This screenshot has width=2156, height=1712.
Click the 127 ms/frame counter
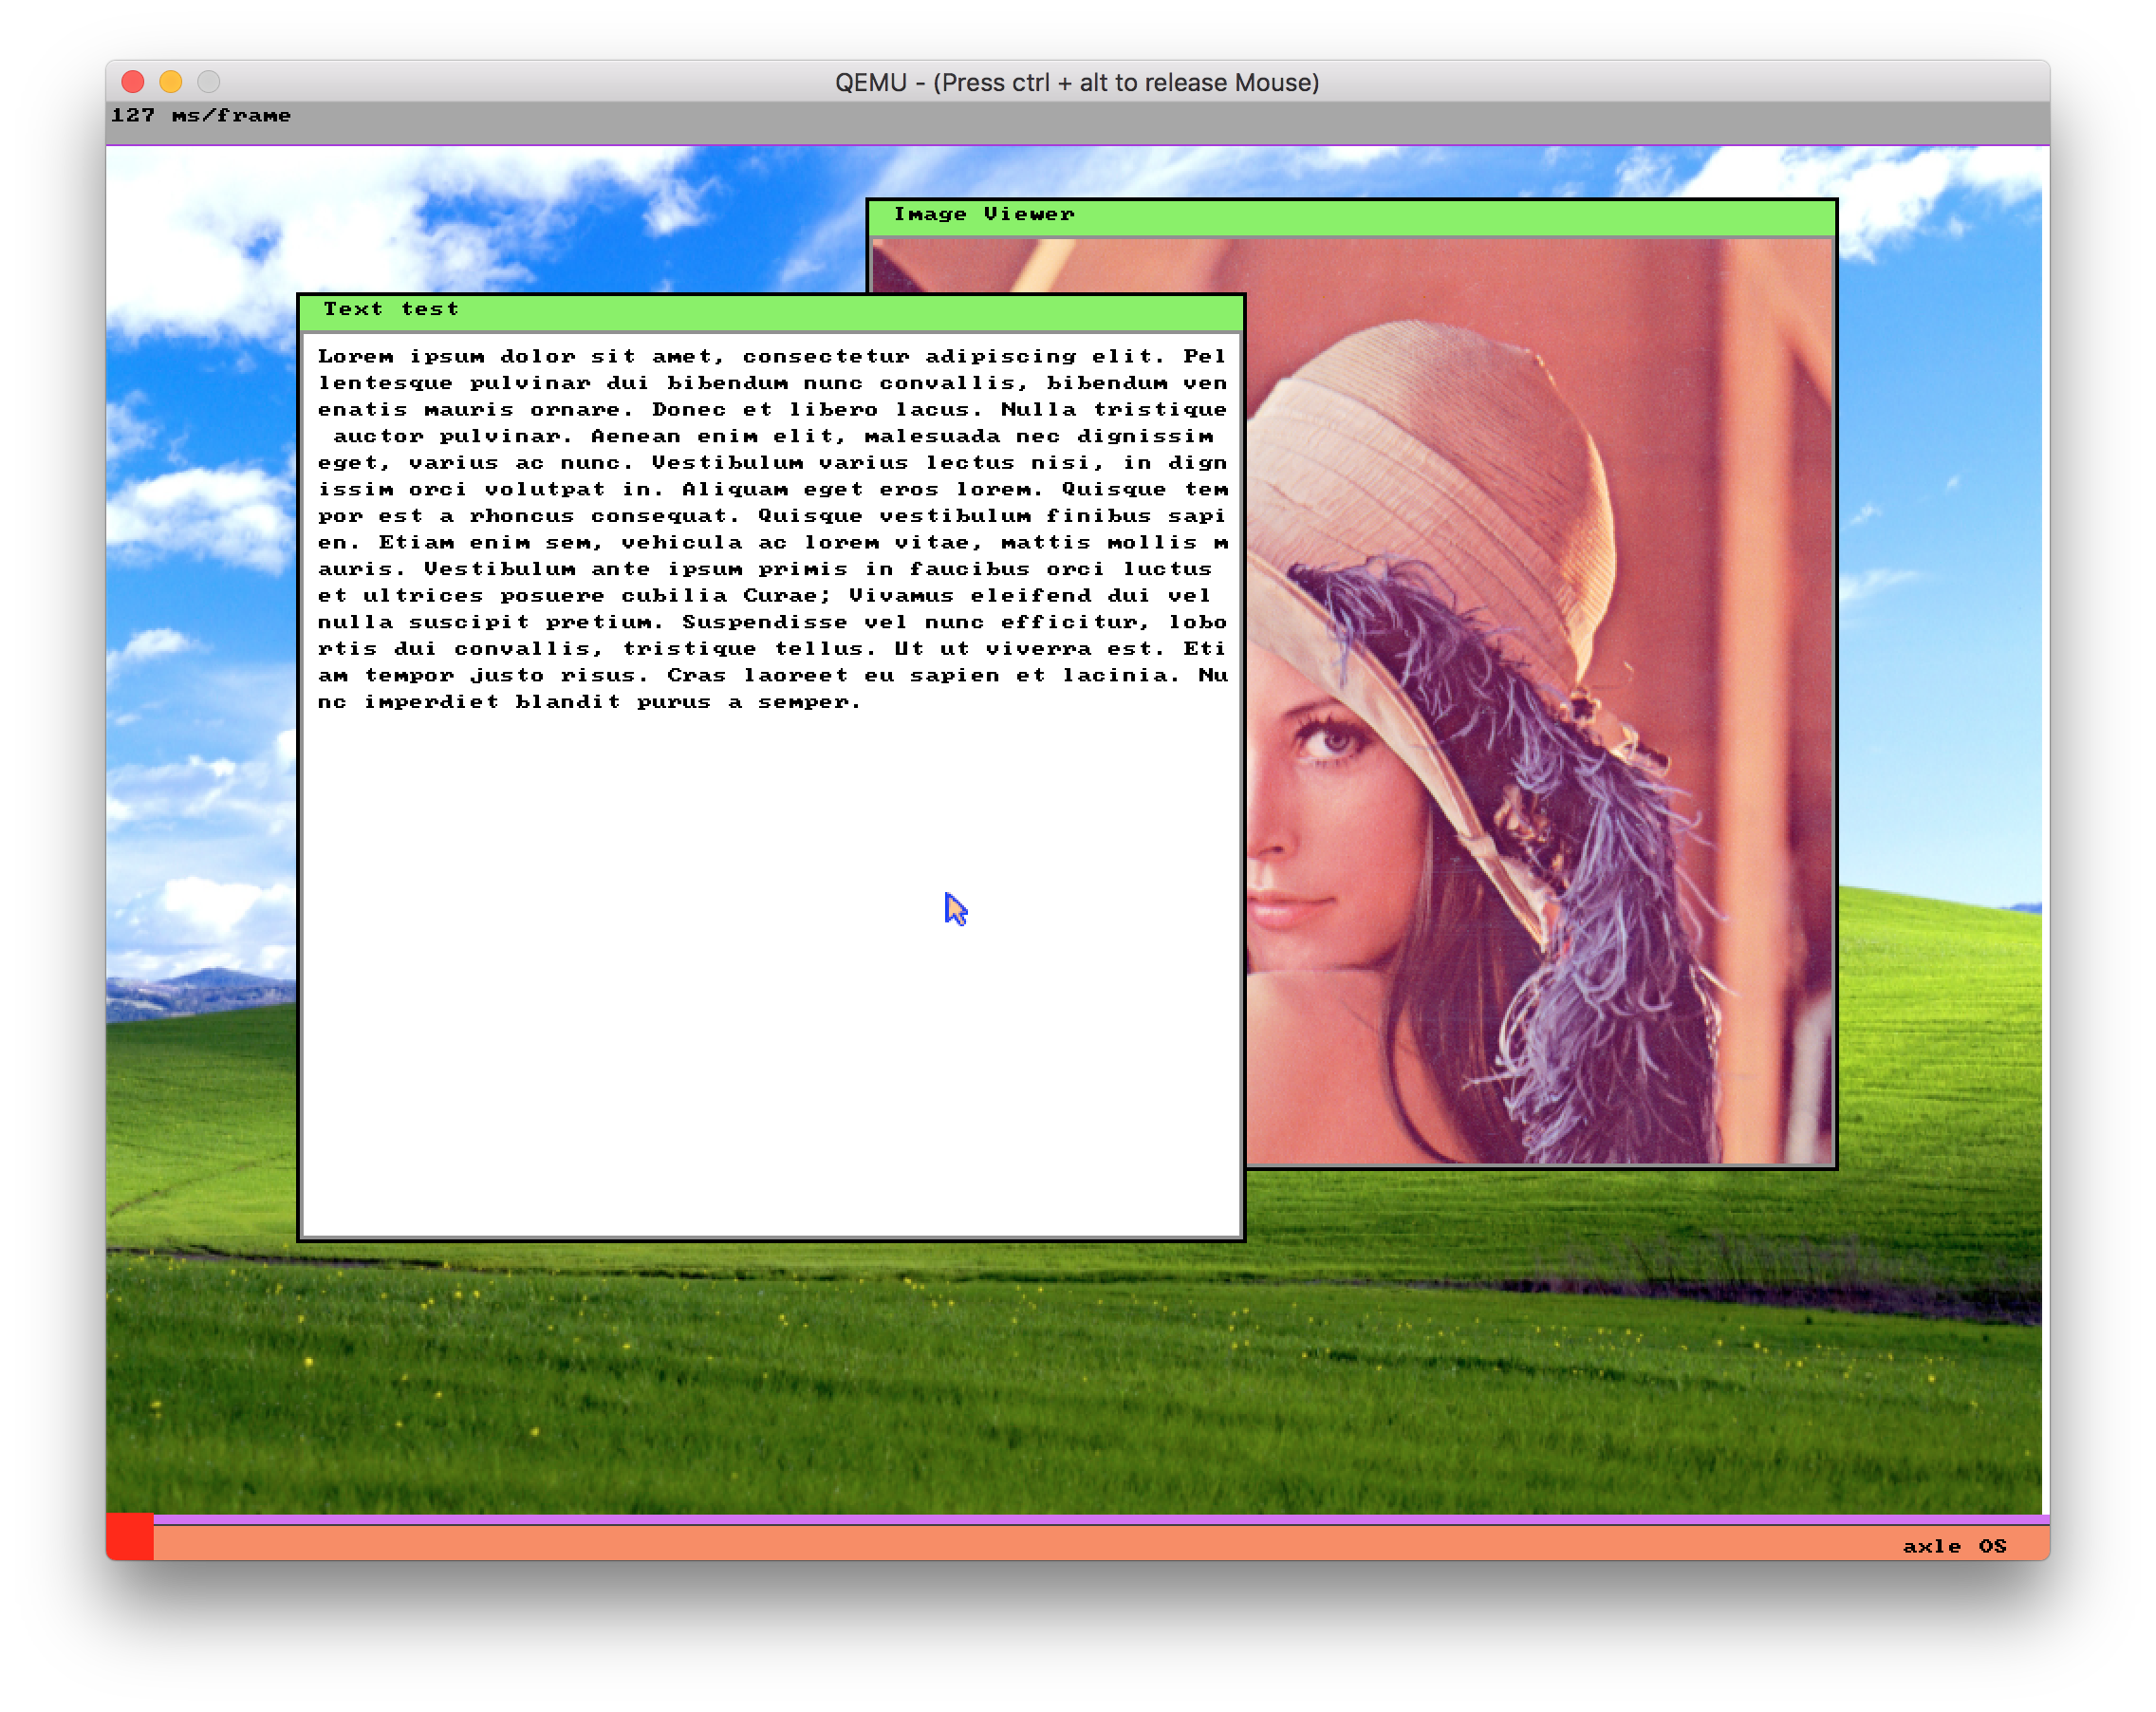pos(201,116)
